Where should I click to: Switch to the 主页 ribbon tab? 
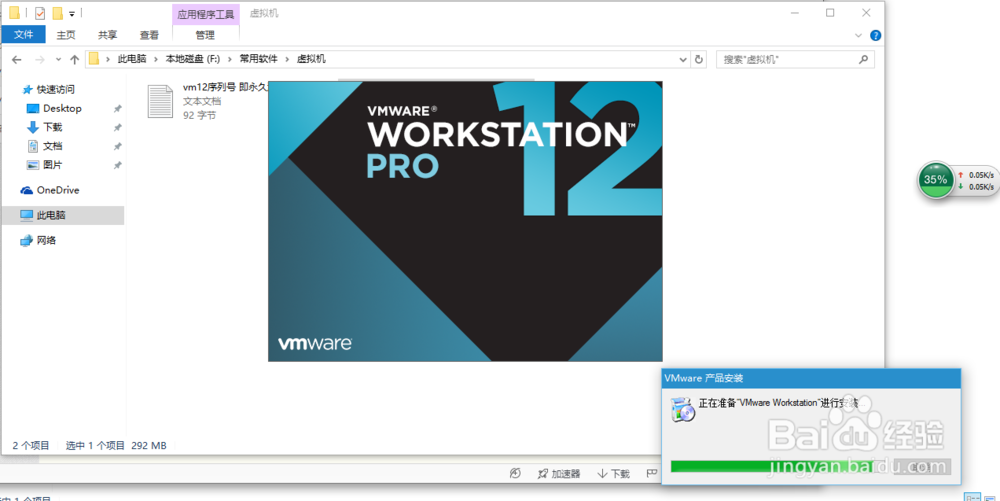pyautogui.click(x=66, y=35)
